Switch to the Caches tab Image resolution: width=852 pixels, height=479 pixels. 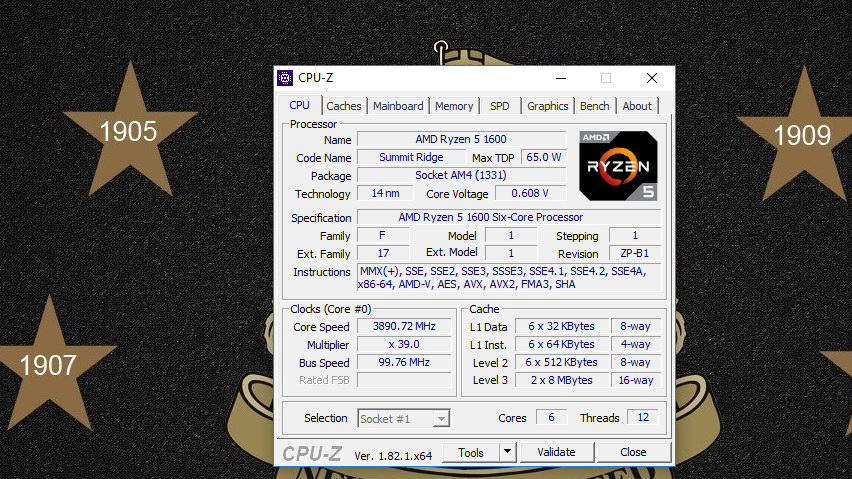coord(343,106)
